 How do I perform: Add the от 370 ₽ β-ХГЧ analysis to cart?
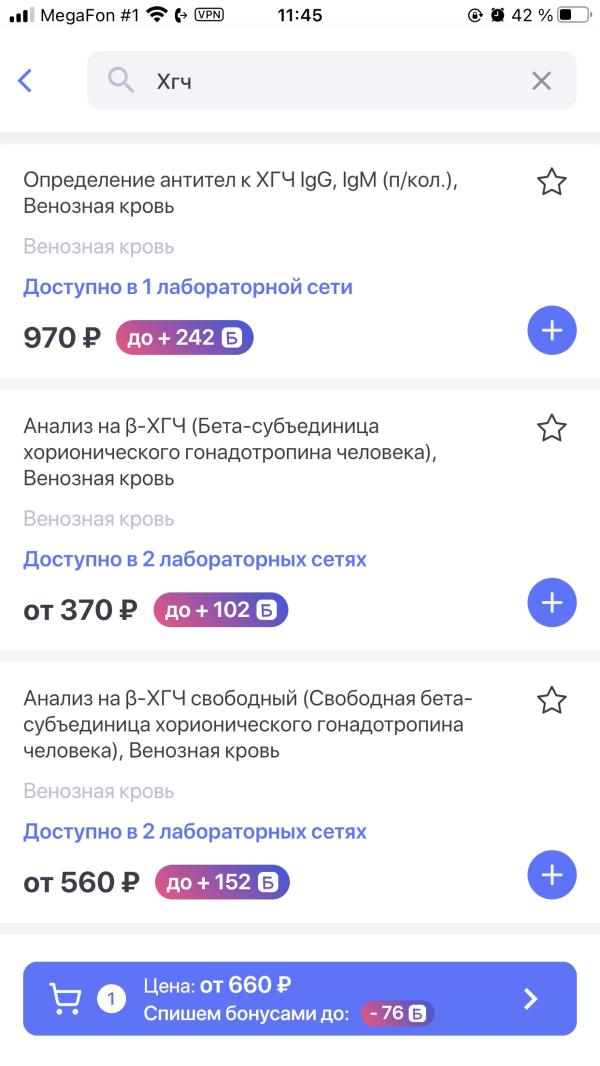(552, 602)
